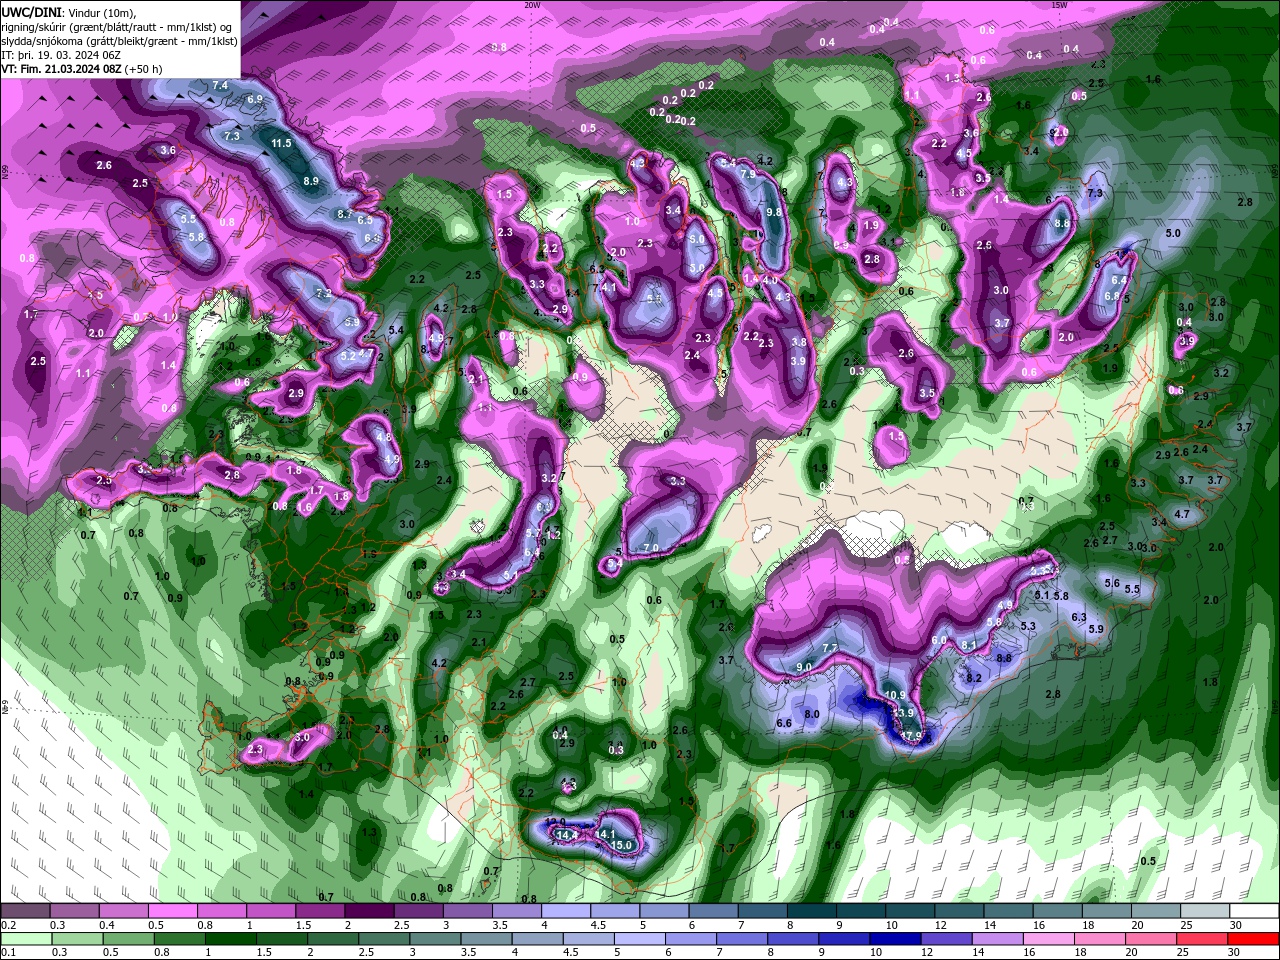Click the 15W longitude label
This screenshot has height=960, width=1280.
point(1059,5)
